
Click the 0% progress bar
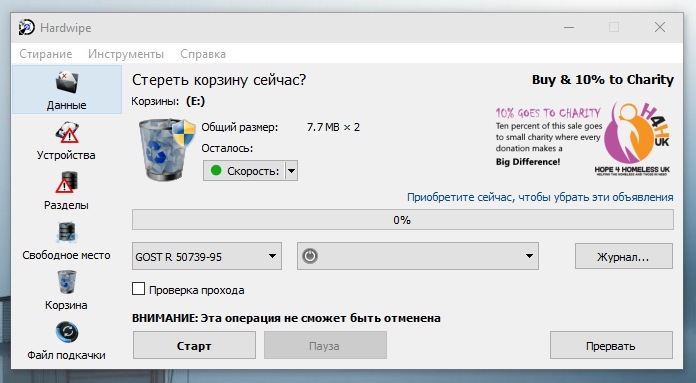pos(403,220)
